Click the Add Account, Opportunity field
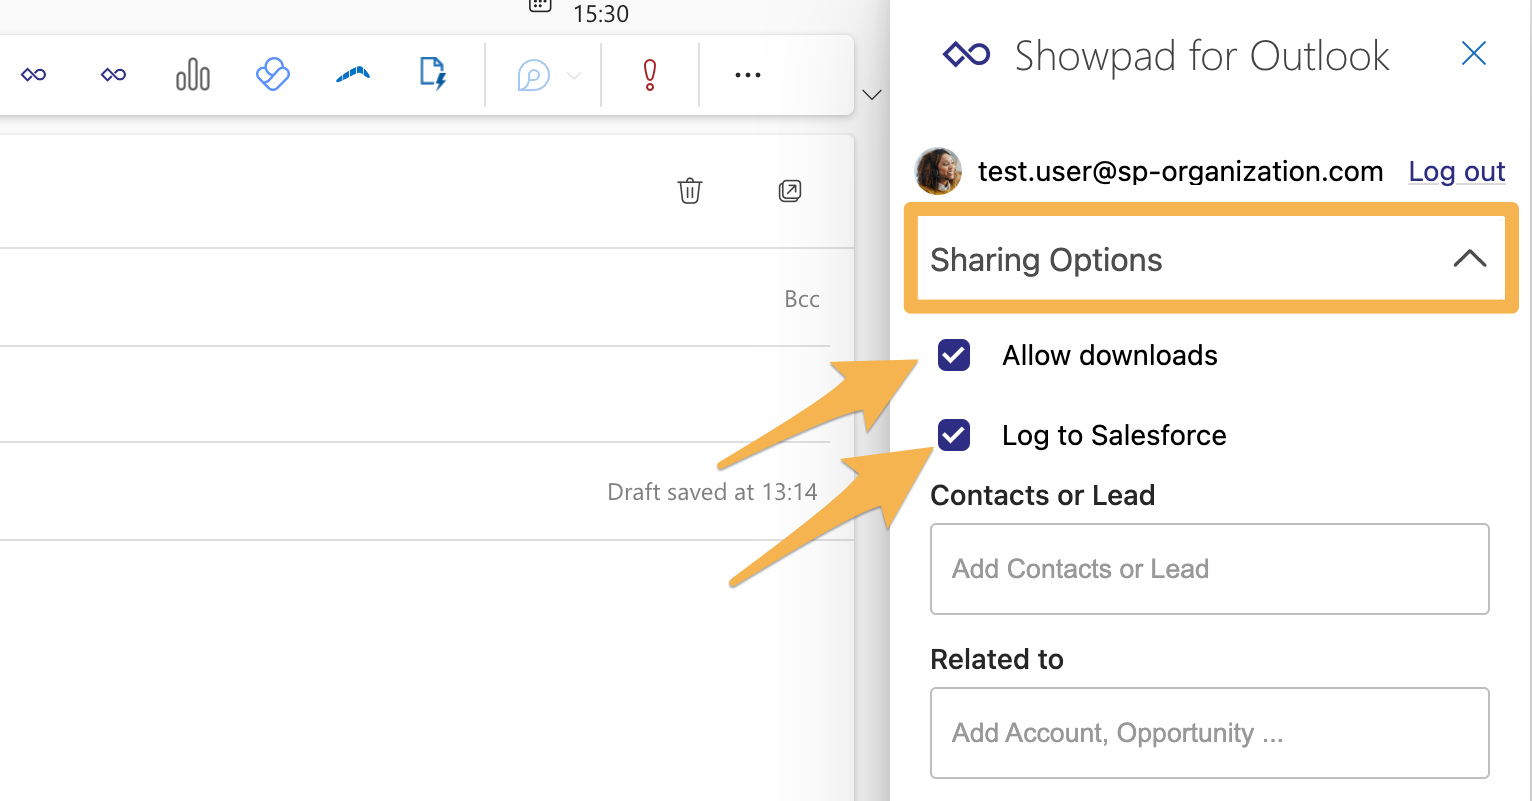The height and width of the screenshot is (801, 1532). (1210, 733)
